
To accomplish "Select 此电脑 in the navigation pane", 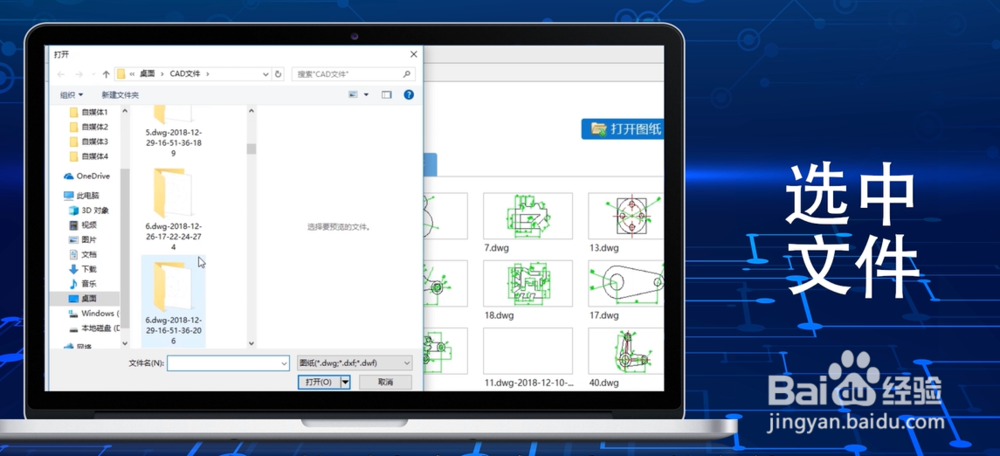I will click(82, 195).
